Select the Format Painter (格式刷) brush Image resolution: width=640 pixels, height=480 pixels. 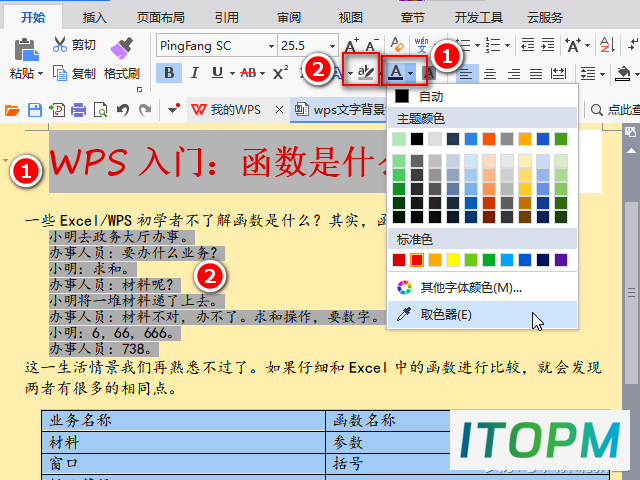[122, 49]
